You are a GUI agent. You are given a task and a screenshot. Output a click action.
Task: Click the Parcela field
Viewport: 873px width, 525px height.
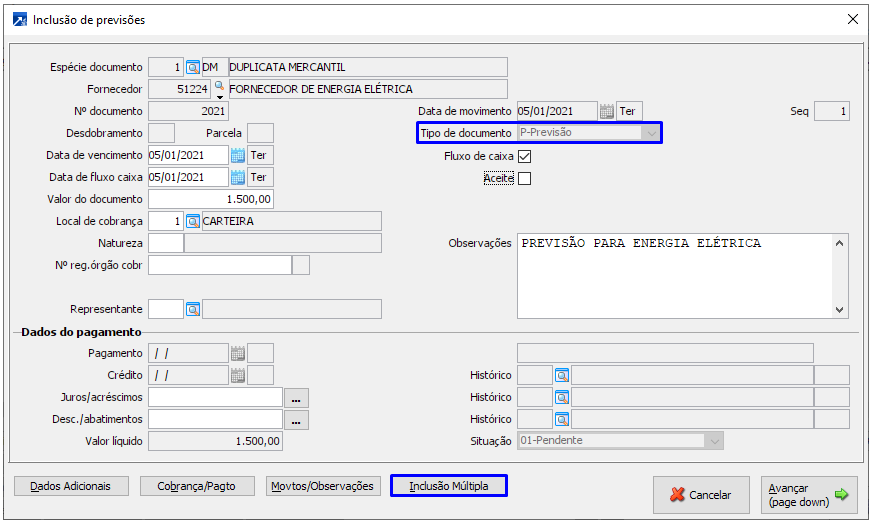click(260, 134)
